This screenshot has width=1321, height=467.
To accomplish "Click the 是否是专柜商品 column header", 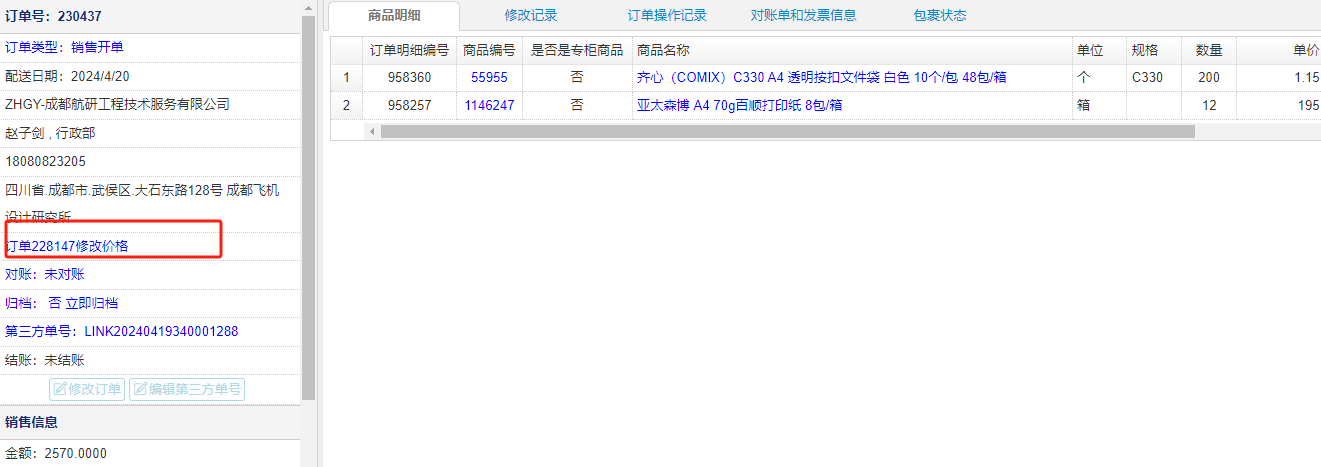I will pyautogui.click(x=577, y=50).
